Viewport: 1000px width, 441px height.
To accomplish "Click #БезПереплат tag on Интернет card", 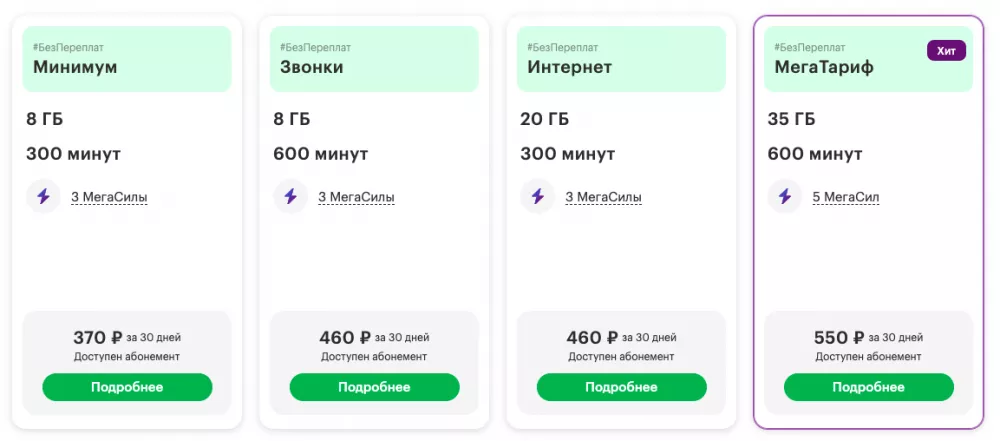I will click(x=563, y=47).
